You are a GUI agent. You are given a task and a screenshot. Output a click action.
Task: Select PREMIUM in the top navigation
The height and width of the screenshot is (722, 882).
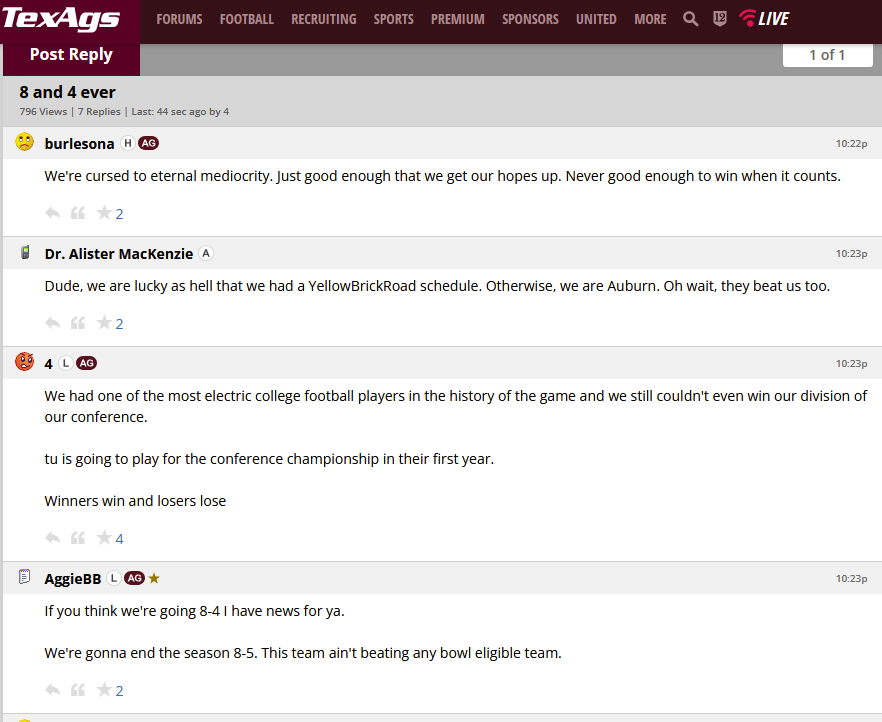[458, 19]
